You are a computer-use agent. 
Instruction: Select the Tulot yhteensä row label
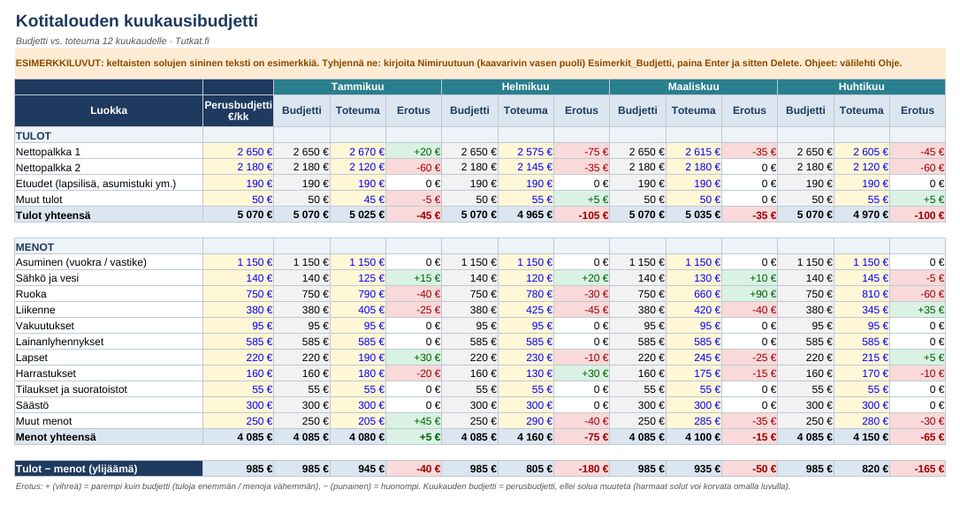109,215
